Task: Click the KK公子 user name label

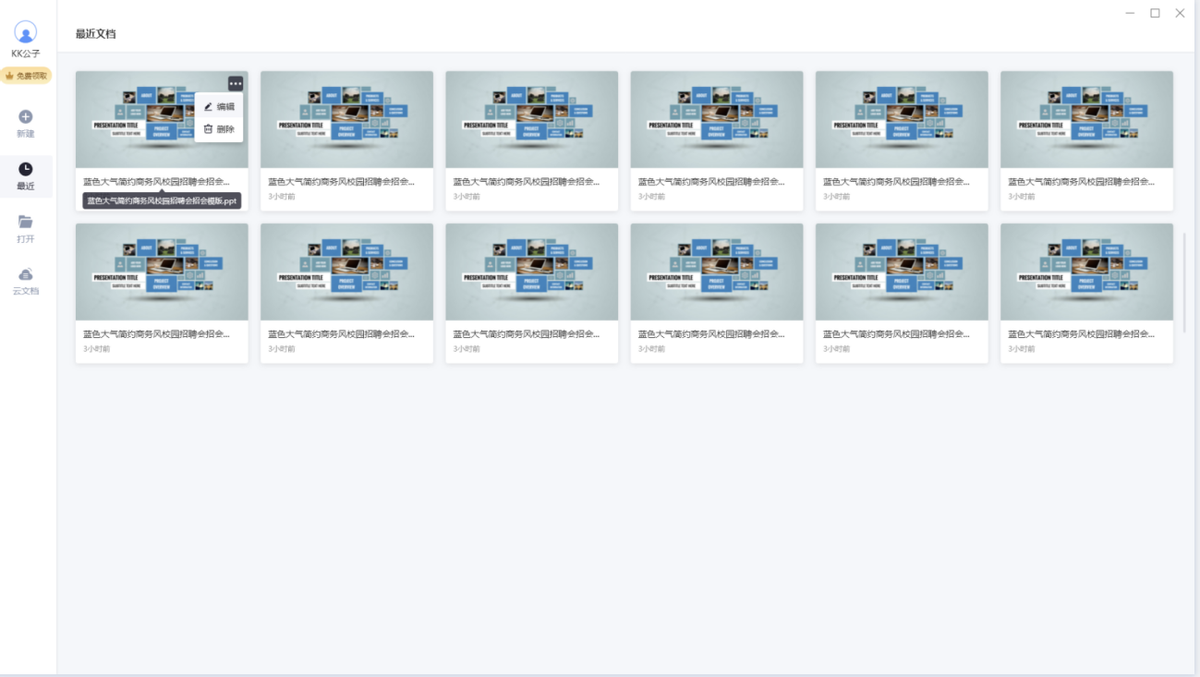Action: click(26, 54)
